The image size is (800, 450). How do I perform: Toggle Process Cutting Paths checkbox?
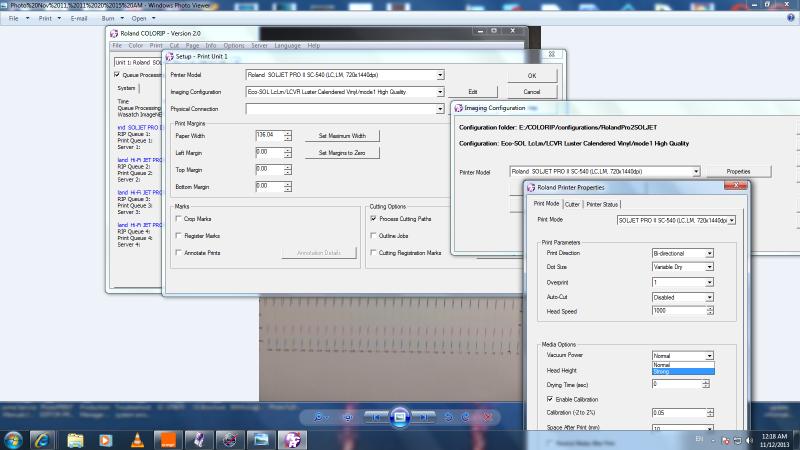click(x=373, y=219)
